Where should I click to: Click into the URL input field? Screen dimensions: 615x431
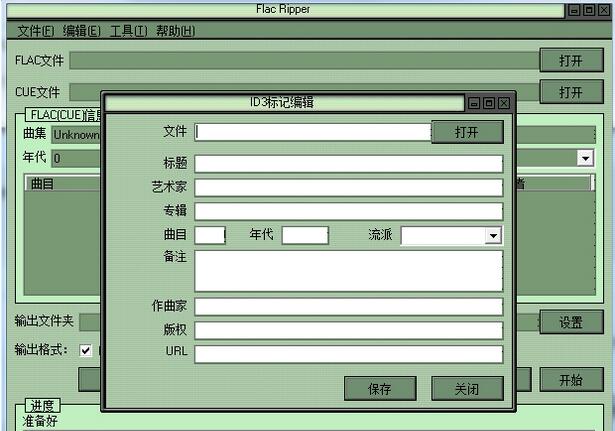click(x=349, y=354)
